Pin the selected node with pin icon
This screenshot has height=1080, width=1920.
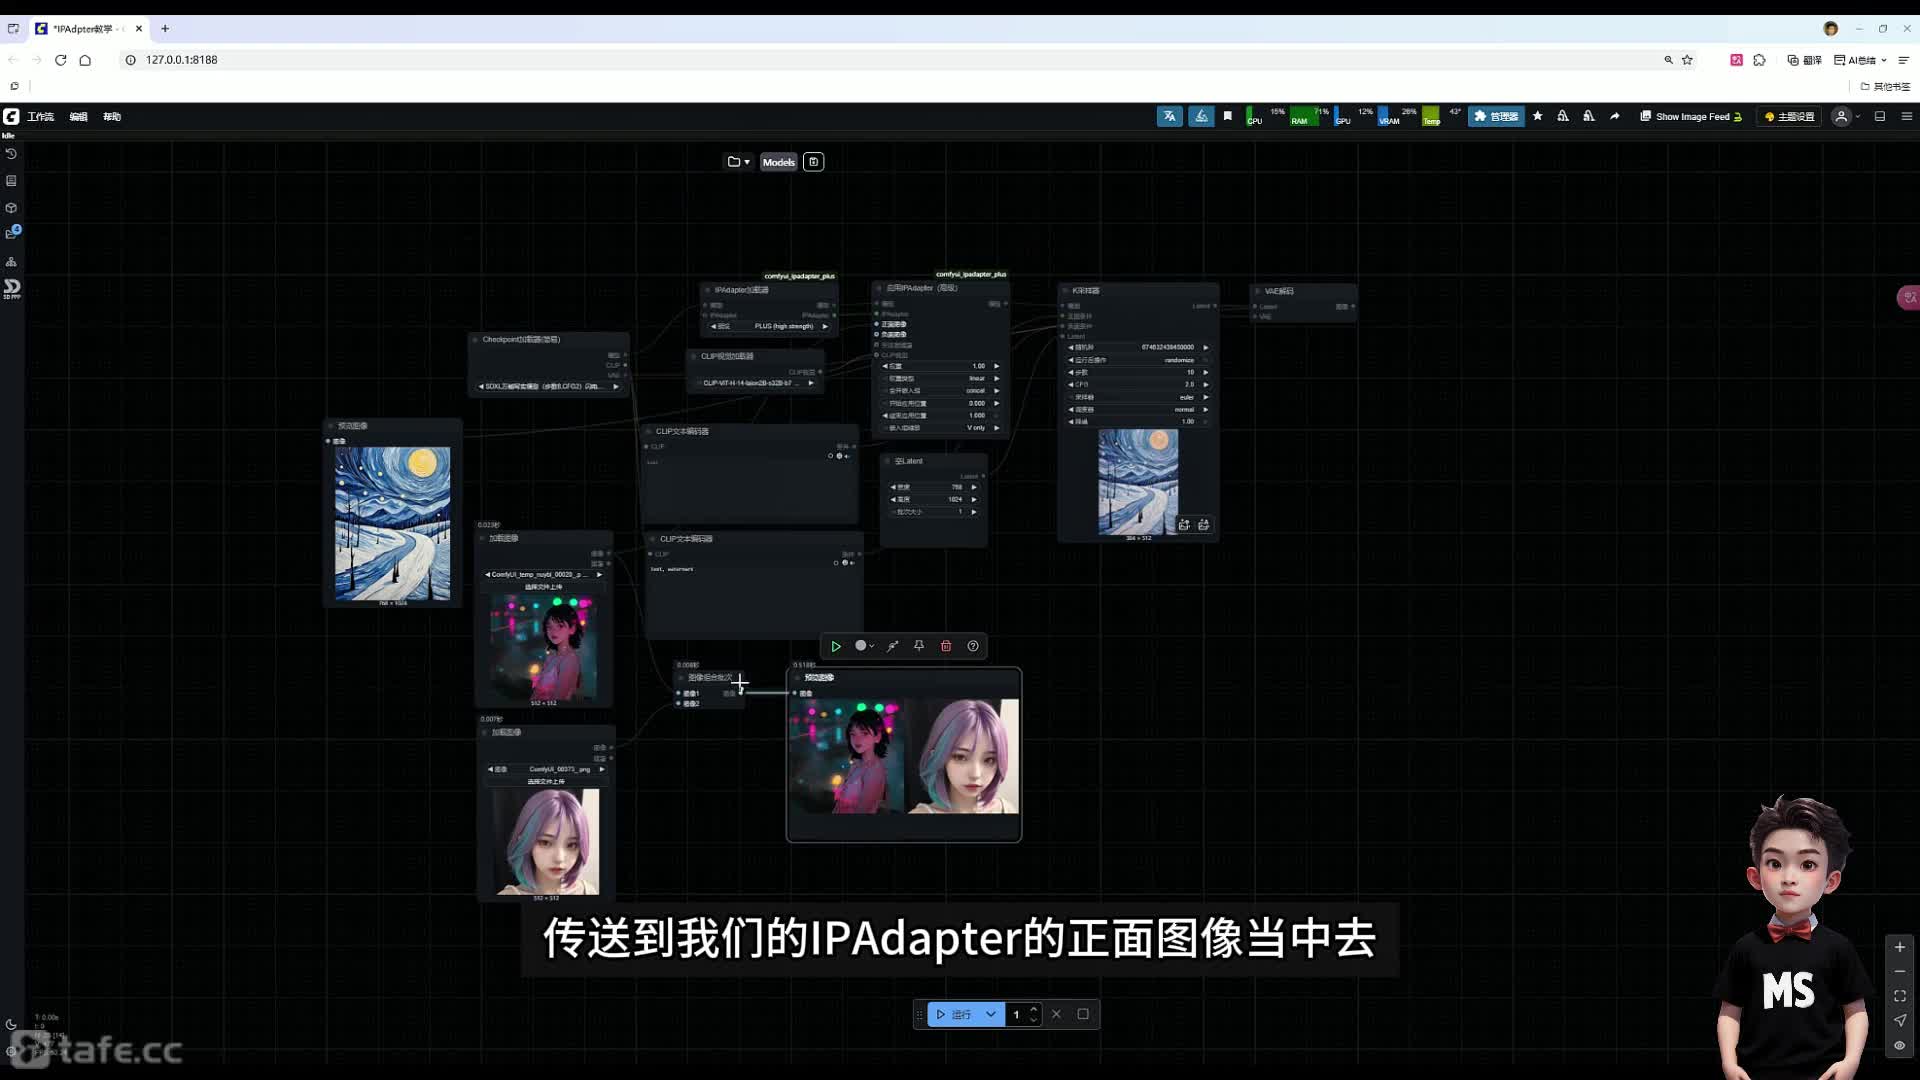[x=919, y=646]
